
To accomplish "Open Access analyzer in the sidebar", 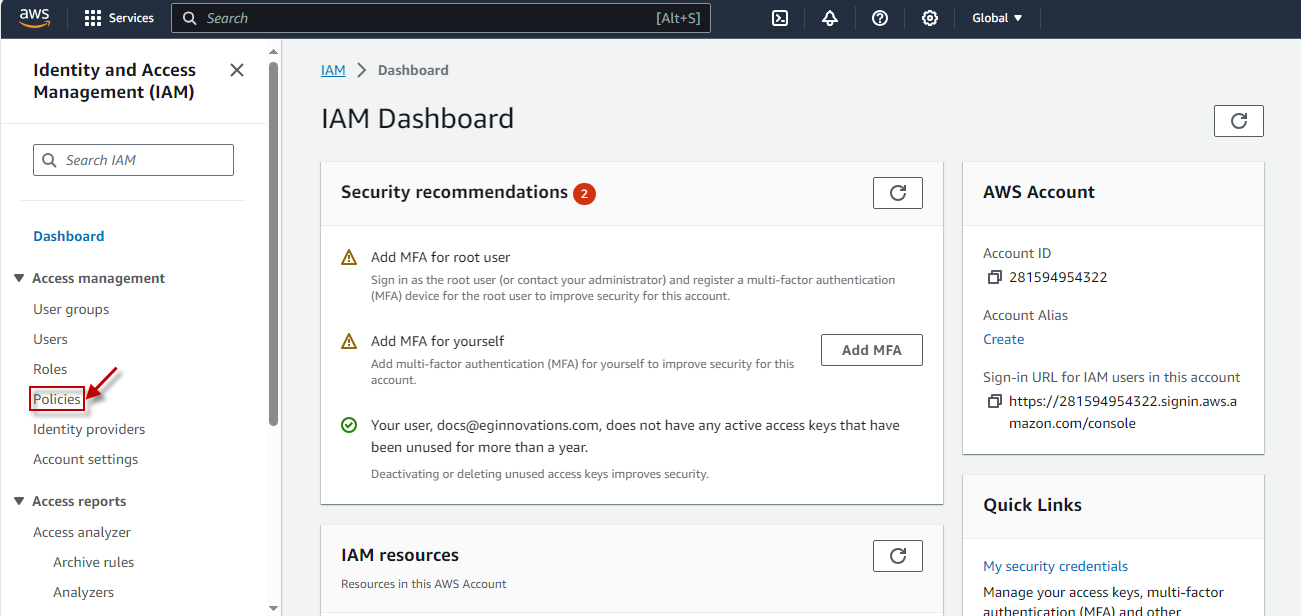I will tap(82, 532).
